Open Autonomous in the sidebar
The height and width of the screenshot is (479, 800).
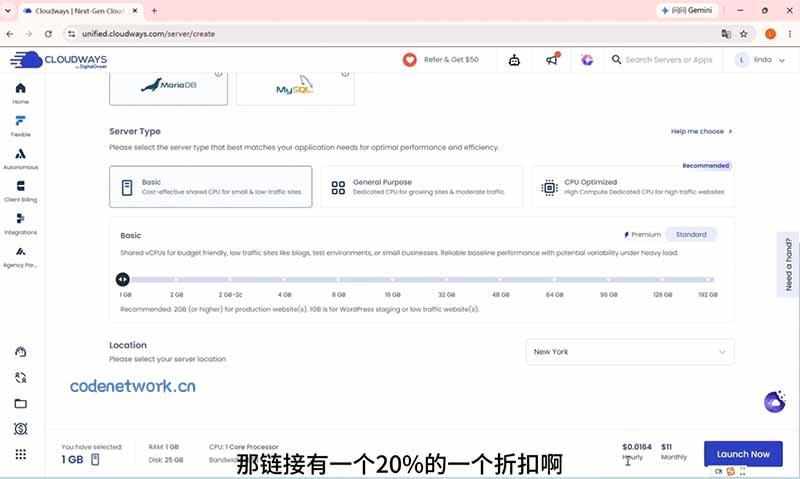(x=20, y=158)
